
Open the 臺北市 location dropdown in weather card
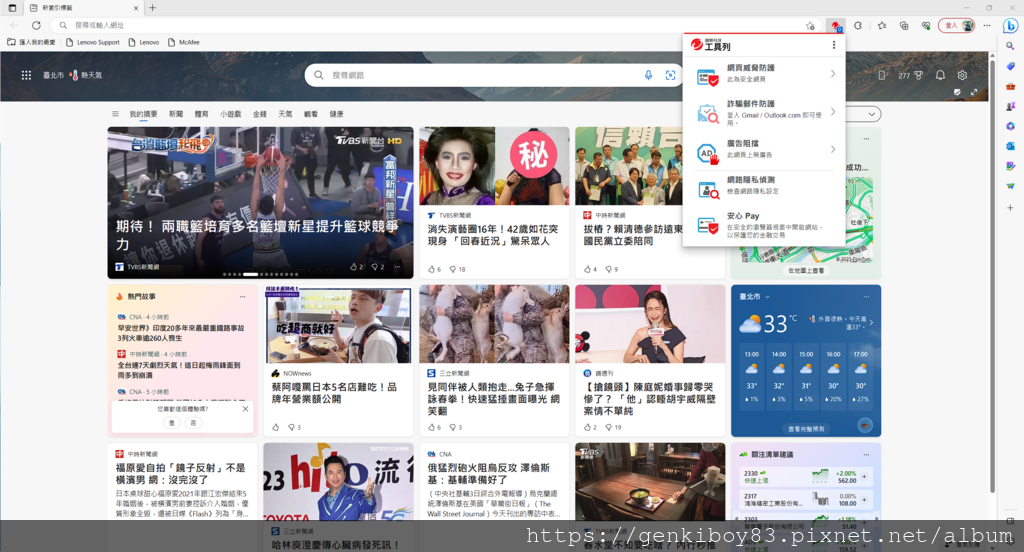click(x=755, y=297)
